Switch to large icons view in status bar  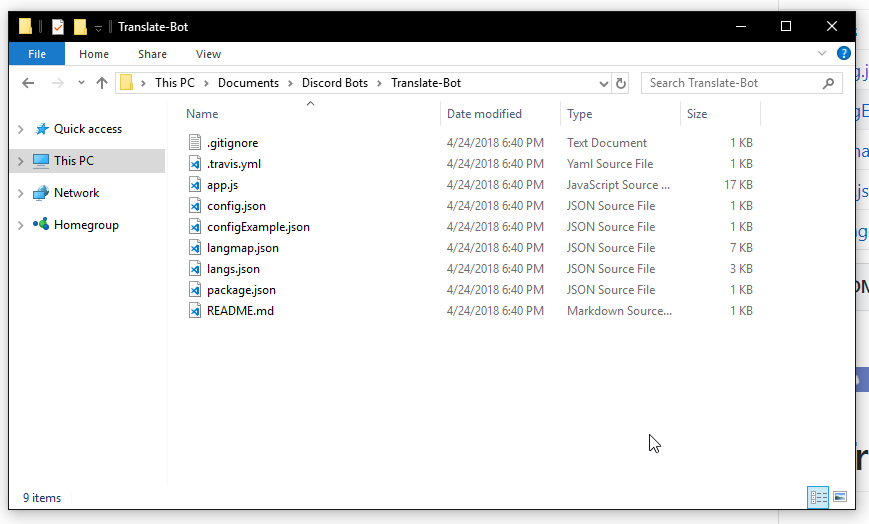click(840, 497)
